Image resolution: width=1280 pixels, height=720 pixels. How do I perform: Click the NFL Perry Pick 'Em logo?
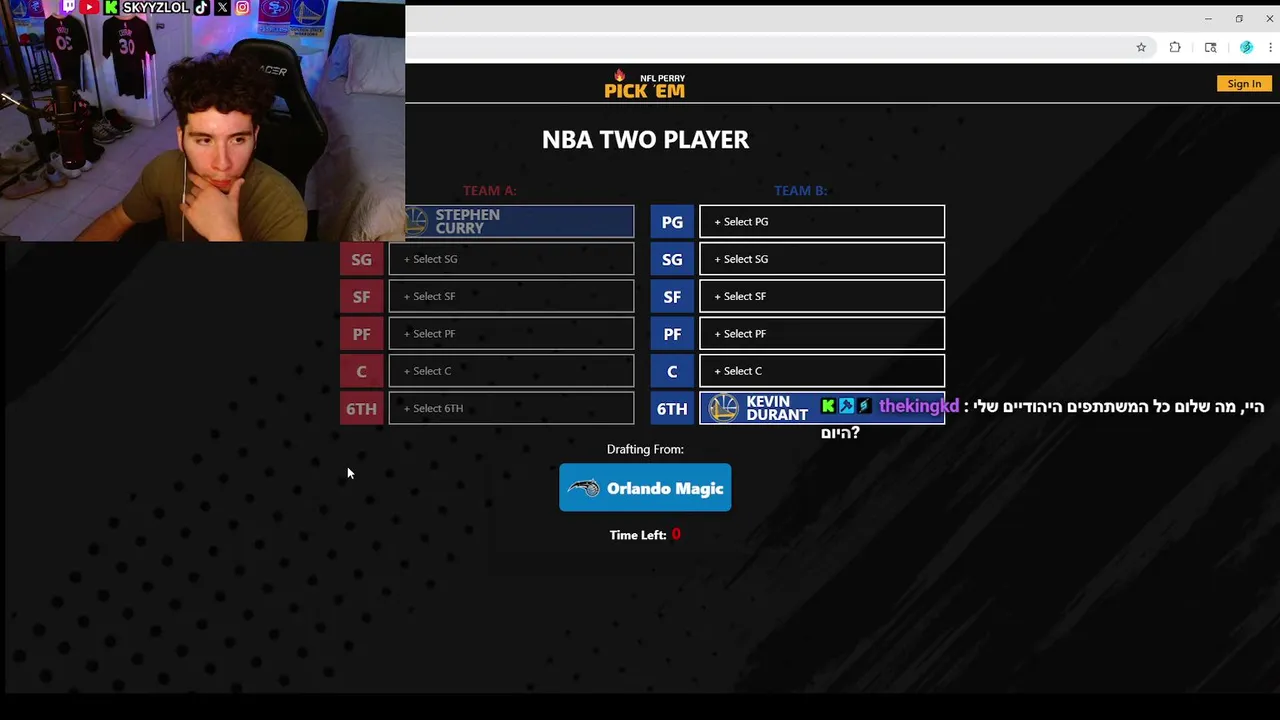pyautogui.click(x=645, y=84)
